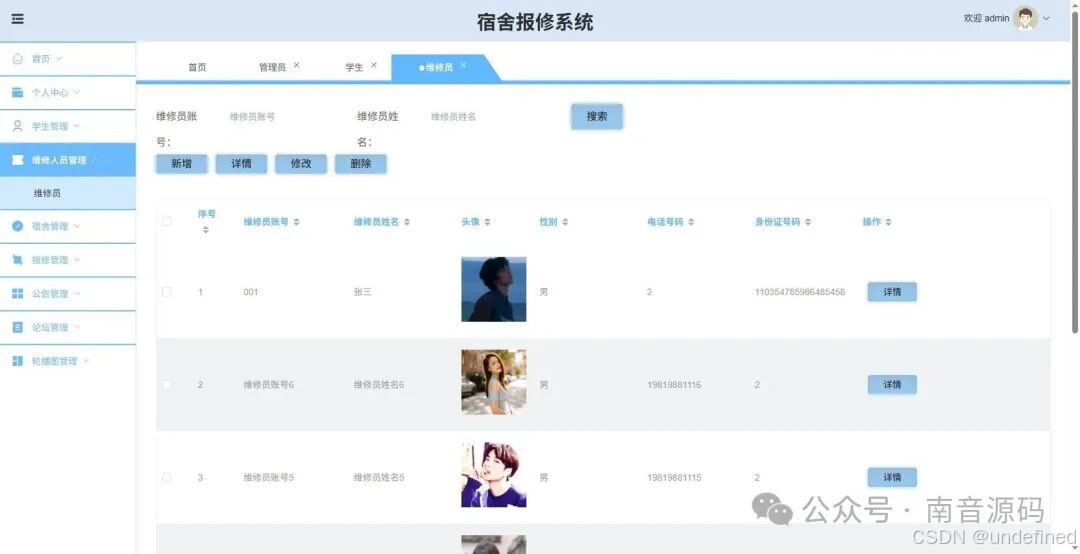Image resolution: width=1080 pixels, height=554 pixels.
Task: Toggle the hamburger sidebar menu icon
Action: 18,19
